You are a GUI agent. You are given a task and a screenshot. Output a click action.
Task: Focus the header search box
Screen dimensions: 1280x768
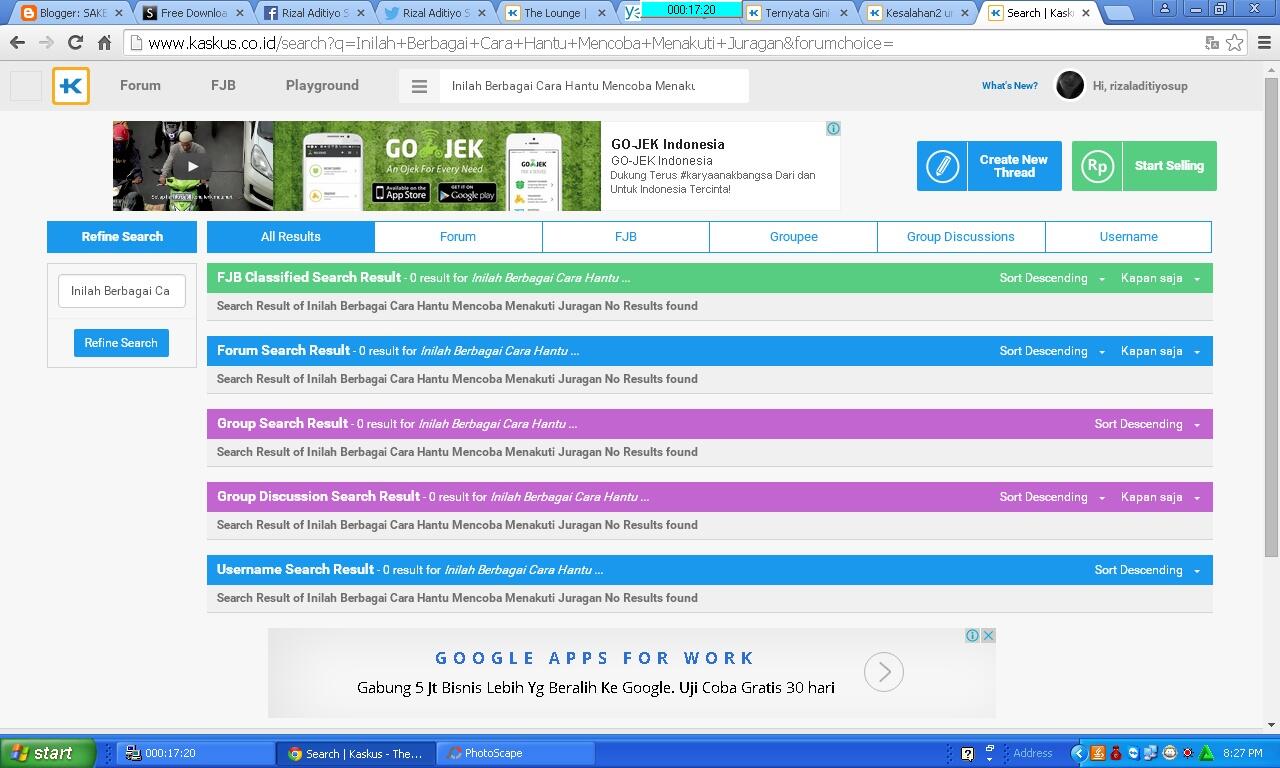[x=594, y=86]
